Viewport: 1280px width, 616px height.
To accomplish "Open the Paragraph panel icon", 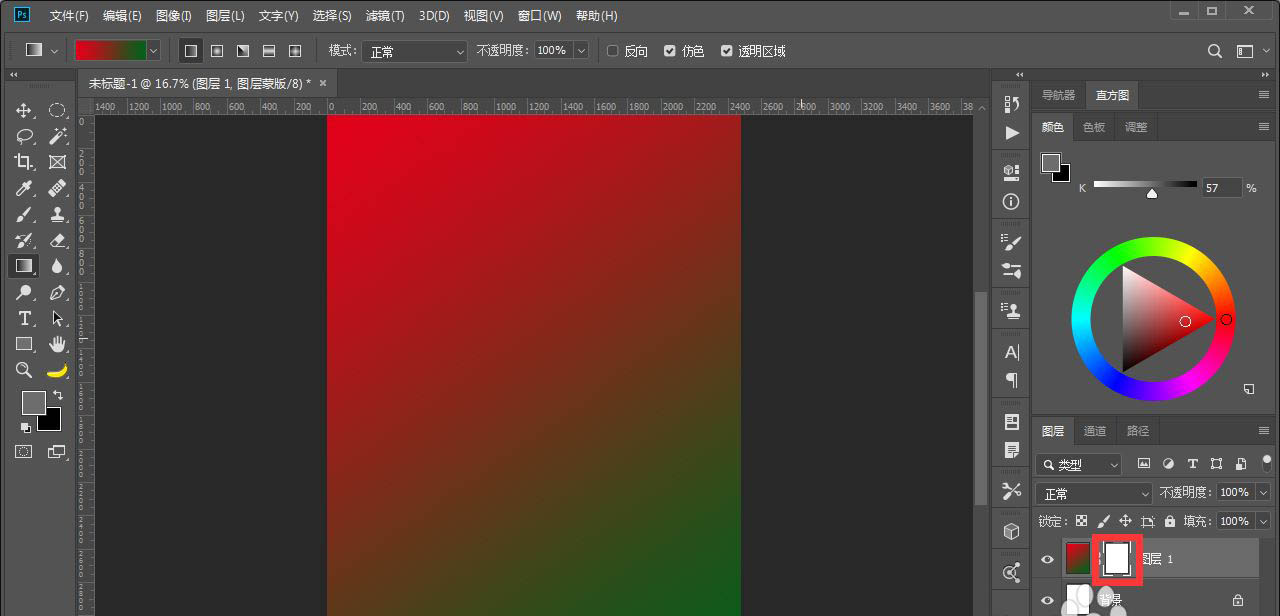I will 1011,380.
